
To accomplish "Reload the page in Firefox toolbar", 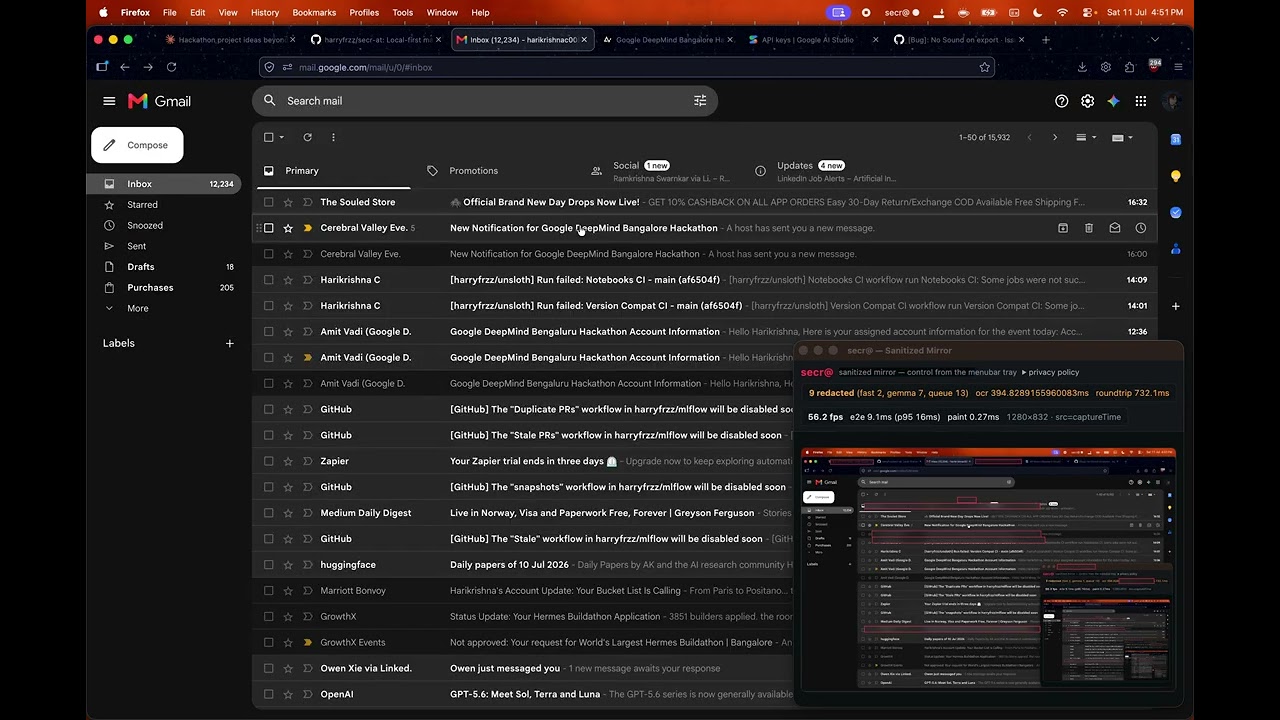I will [172, 67].
